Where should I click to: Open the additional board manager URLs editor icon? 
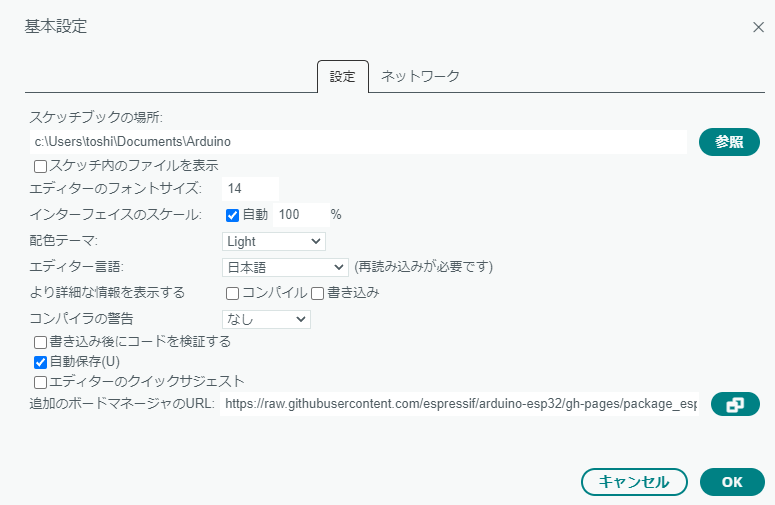click(x=735, y=404)
